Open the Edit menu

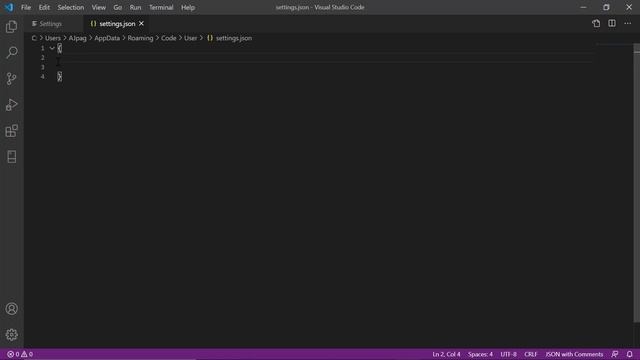click(44, 7)
